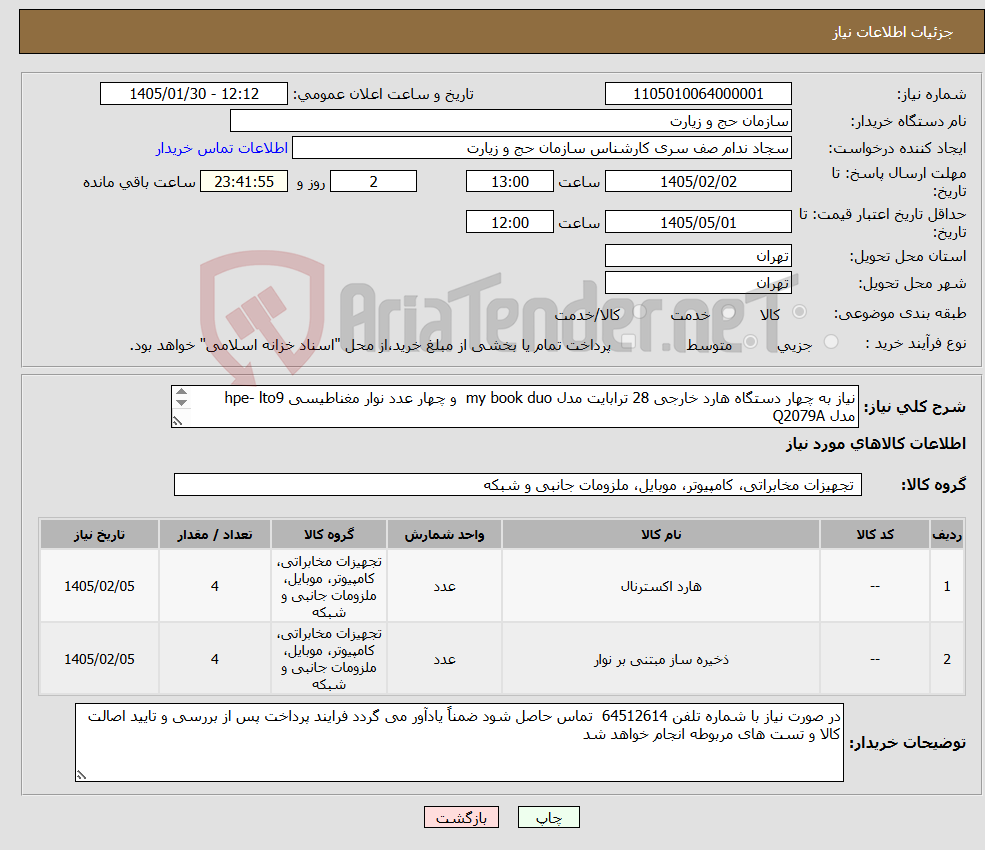Click the quantity 4 in ذخیره ساز row

click(215, 659)
